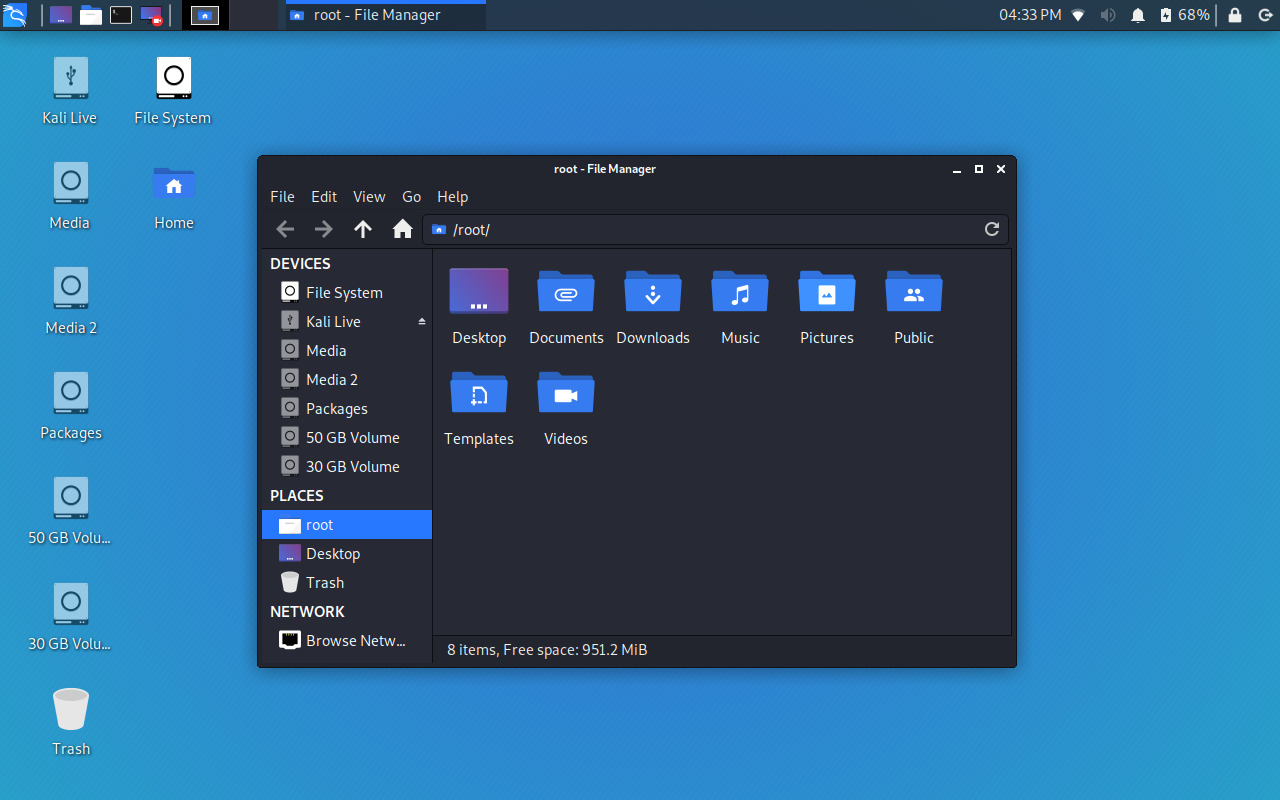Open the notifications bell in the tray
The width and height of the screenshot is (1280, 800).
[x=1138, y=15]
